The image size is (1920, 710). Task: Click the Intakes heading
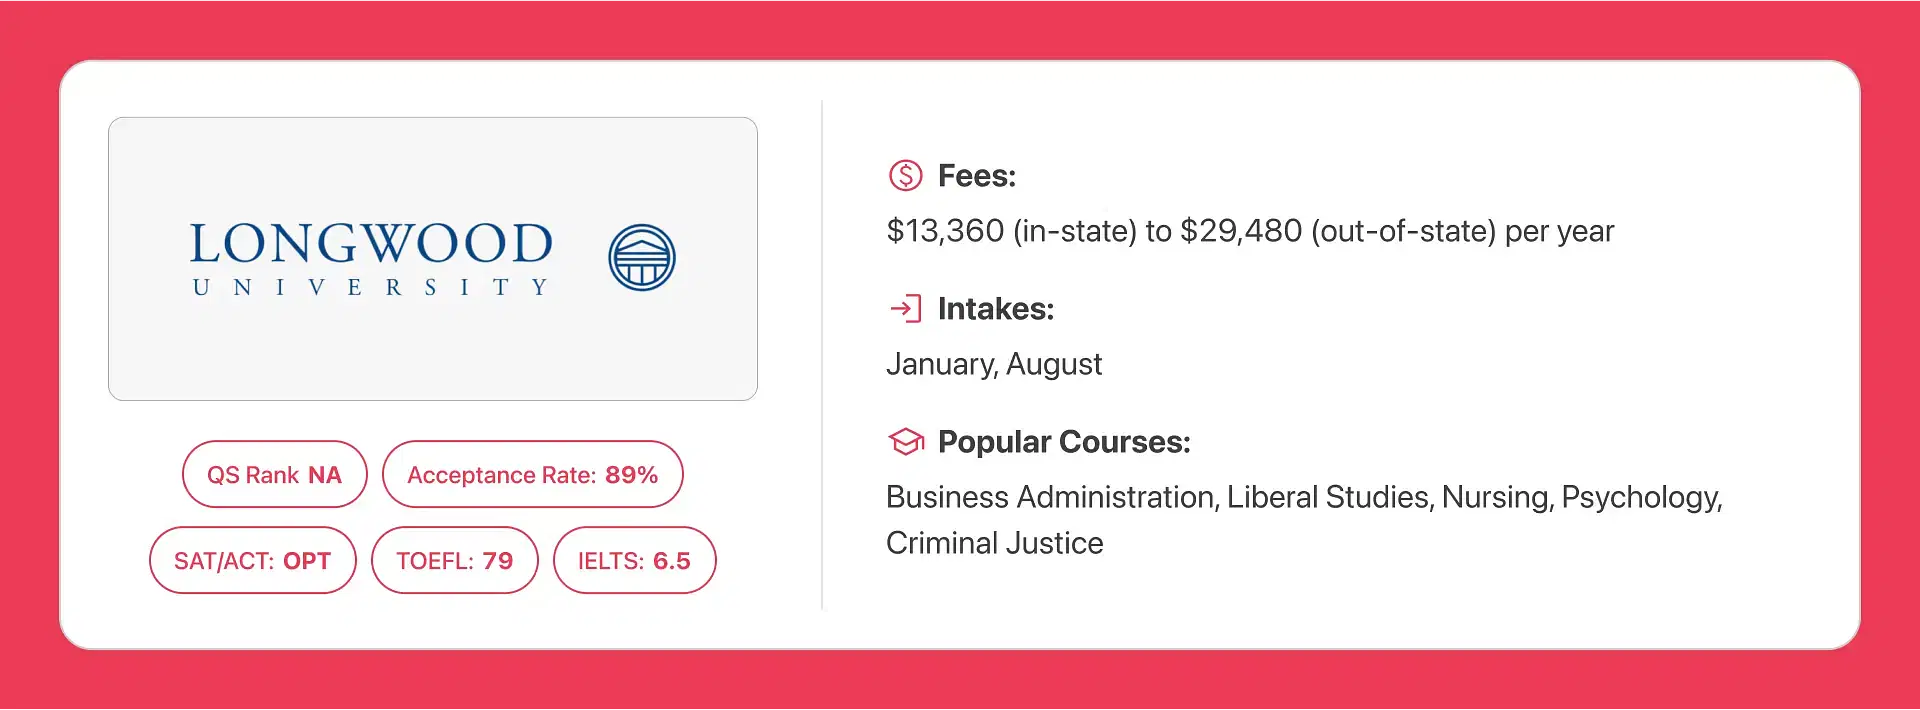point(996,309)
